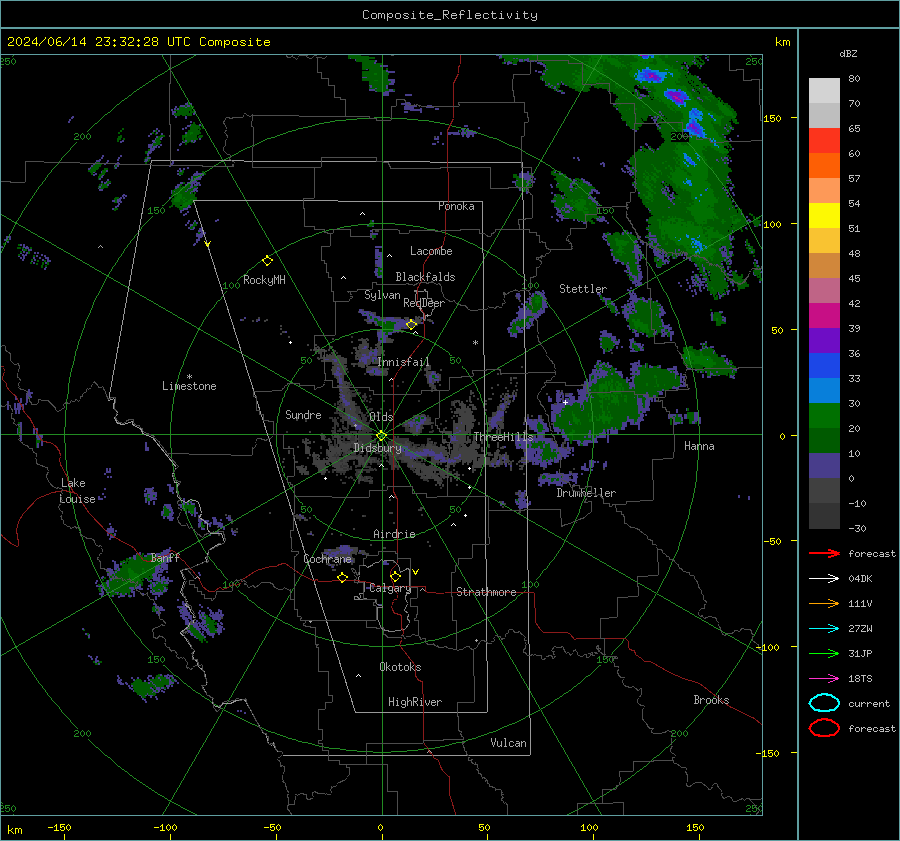
Task: Click the cyan current ellipse icon
Action: [x=824, y=703]
